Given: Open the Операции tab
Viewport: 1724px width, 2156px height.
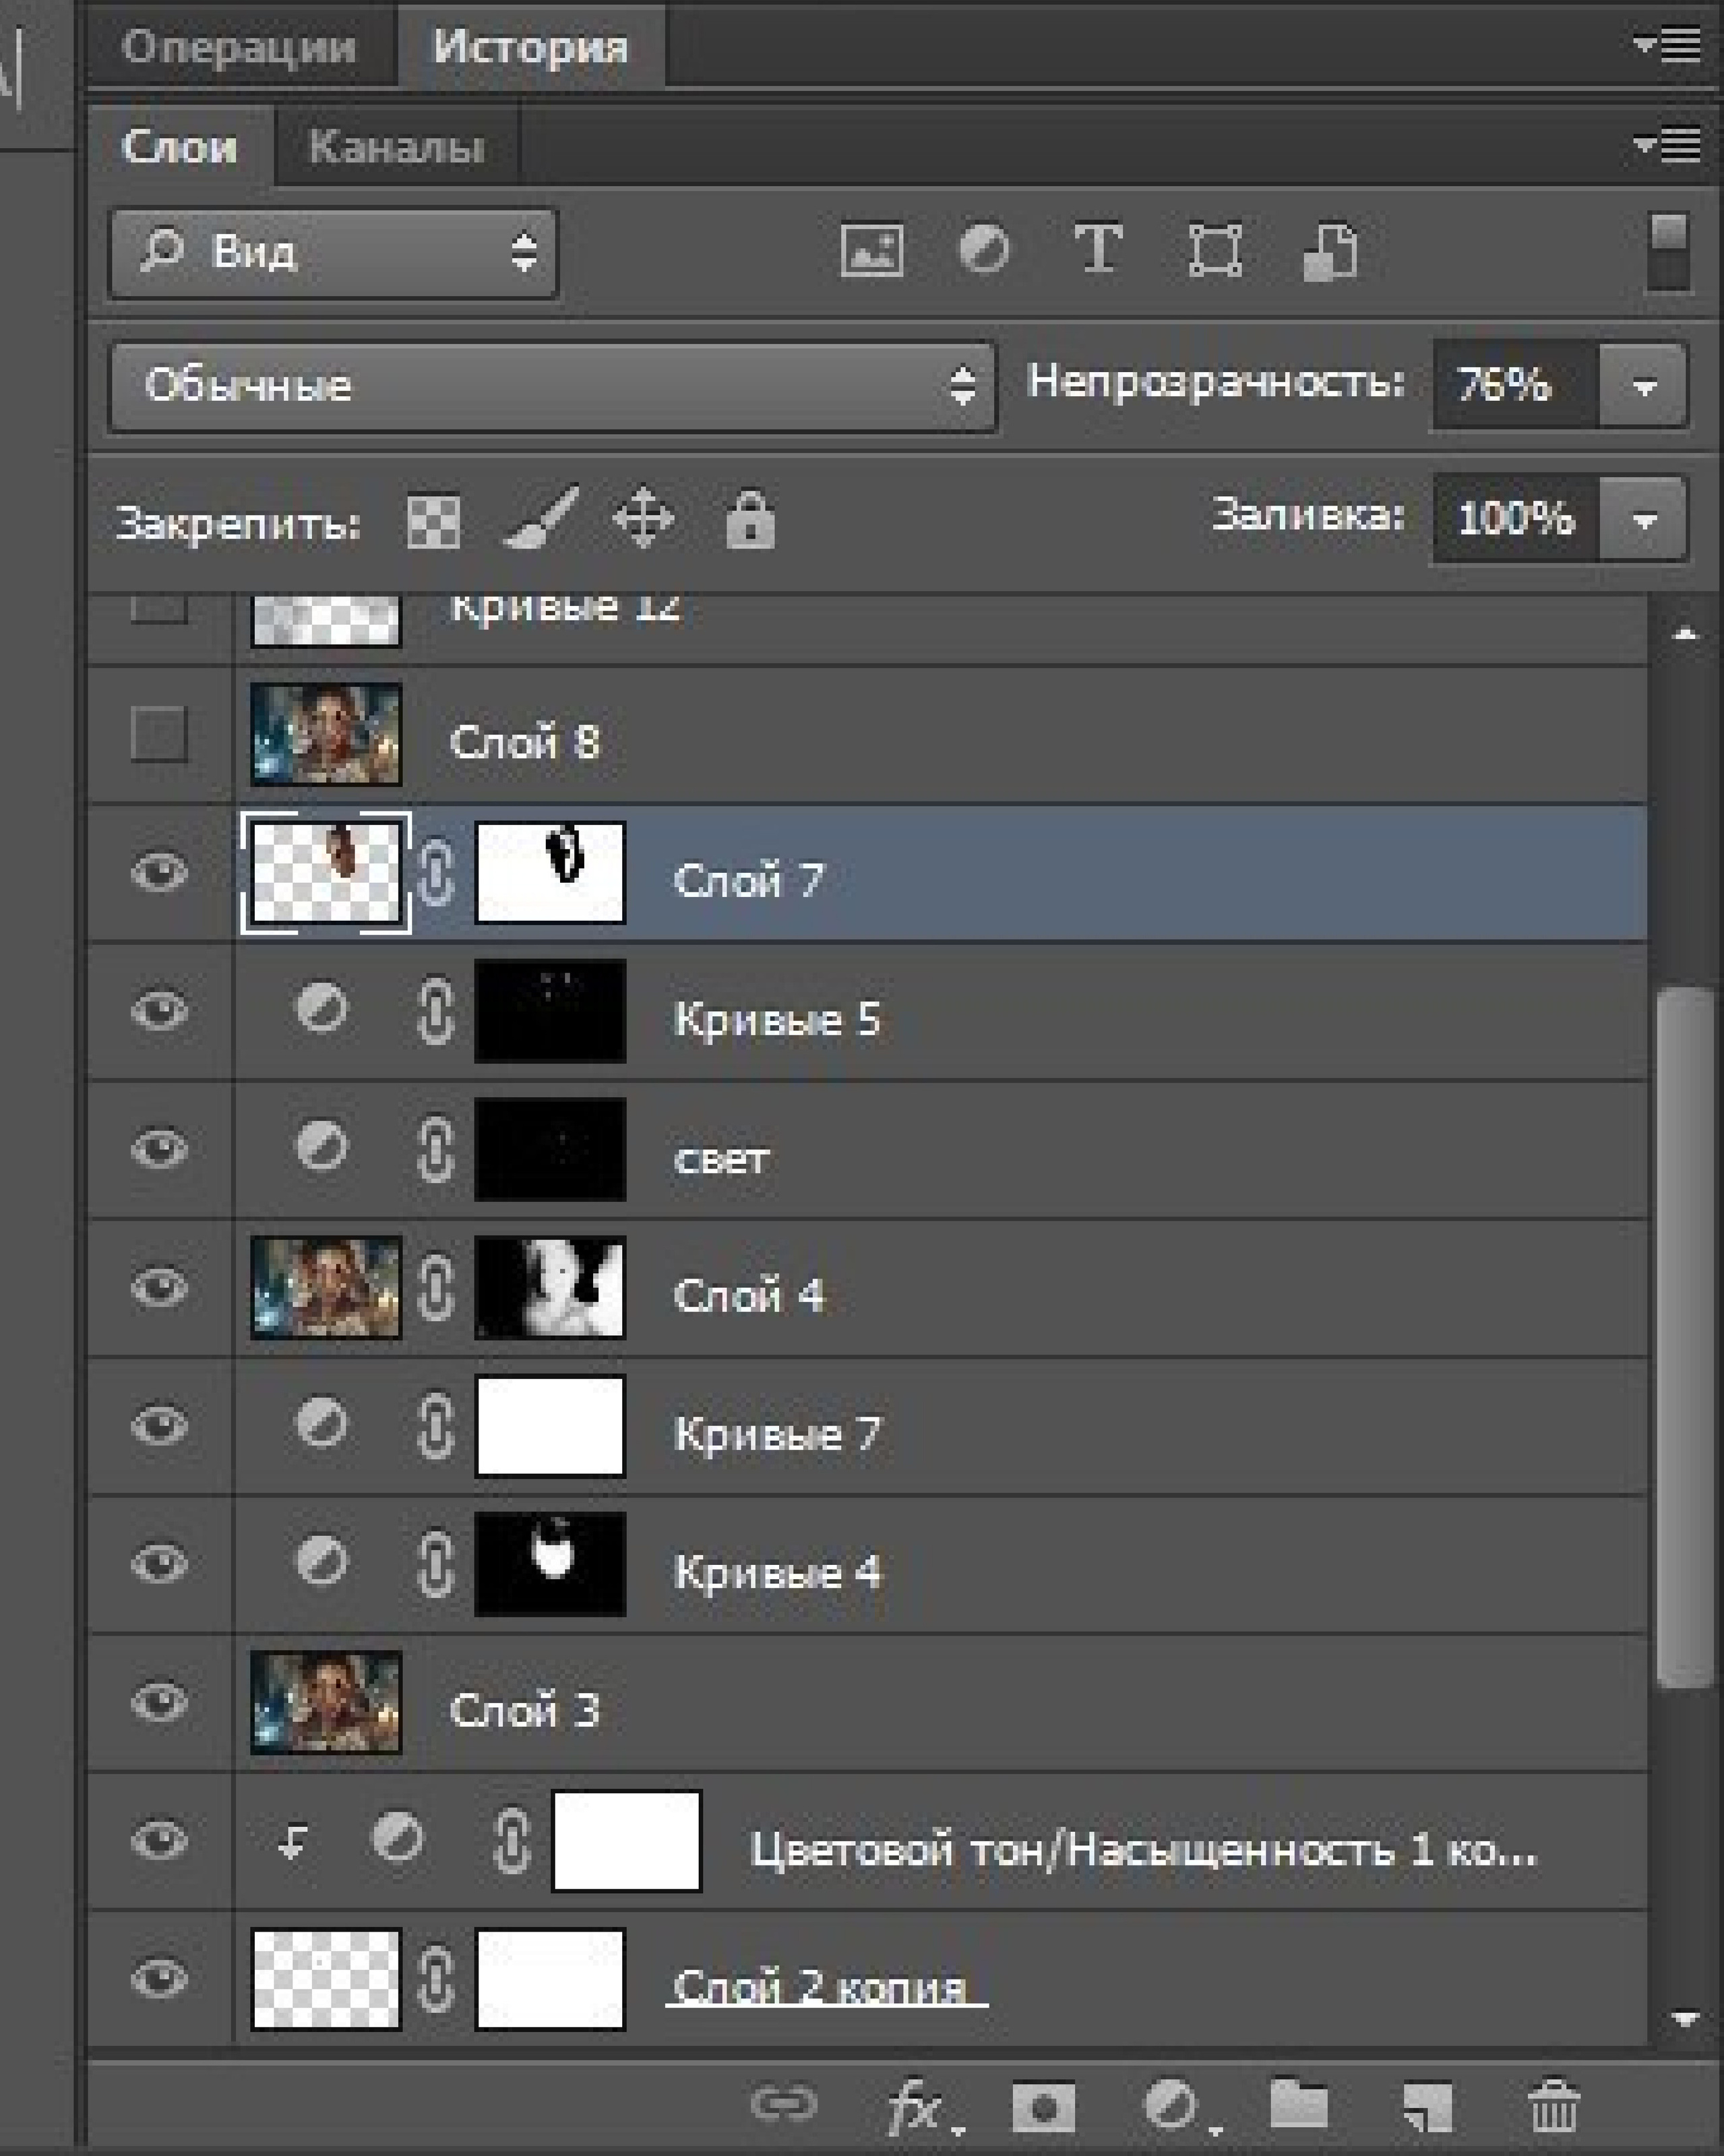Looking at the screenshot, I should (238, 47).
